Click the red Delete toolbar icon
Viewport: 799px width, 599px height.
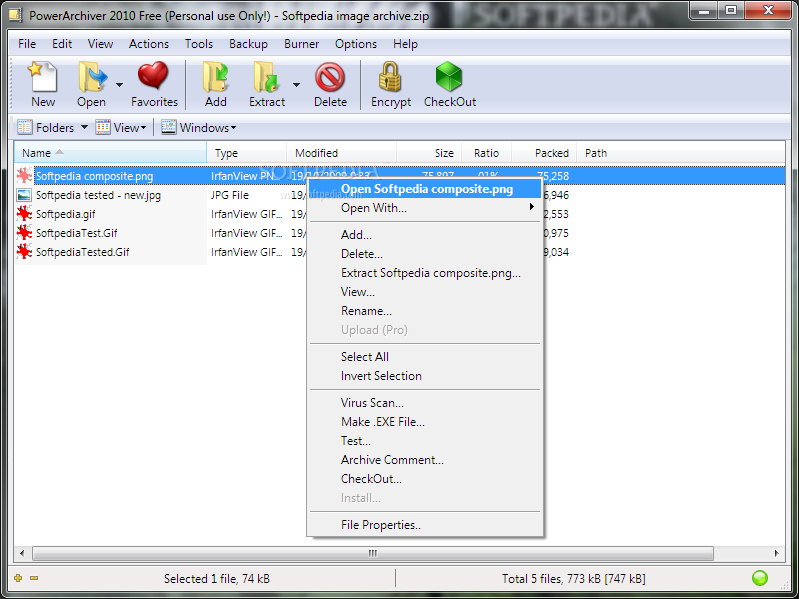pos(330,77)
